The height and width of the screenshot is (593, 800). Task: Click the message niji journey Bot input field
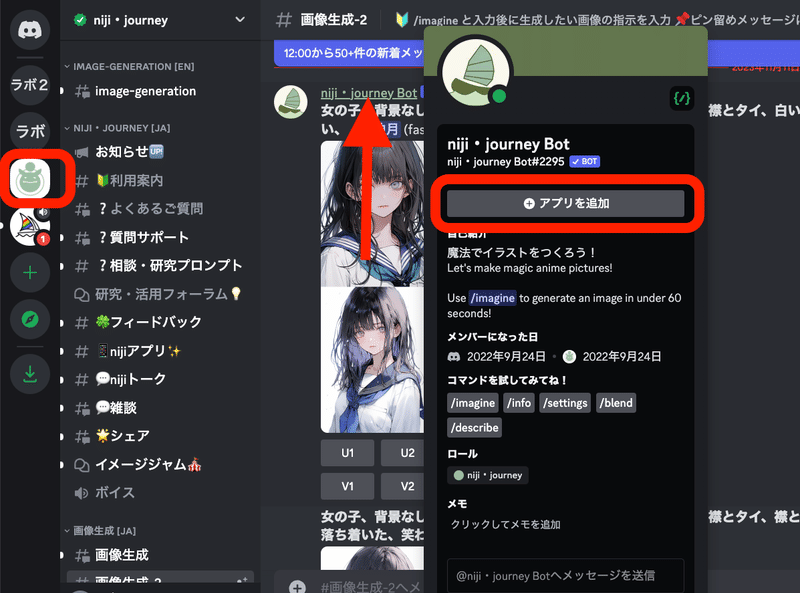(x=566, y=576)
